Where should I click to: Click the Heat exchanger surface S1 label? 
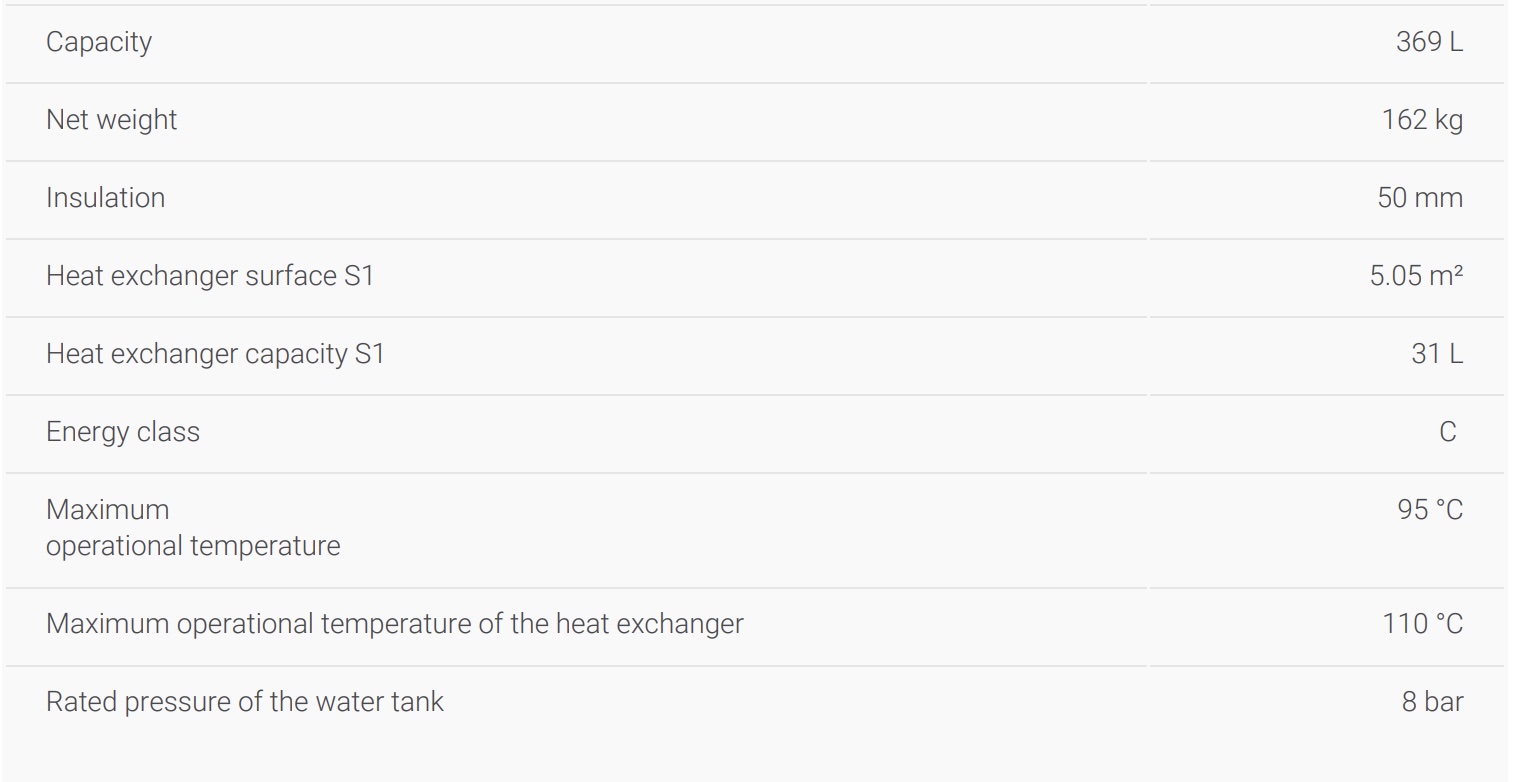click(210, 276)
